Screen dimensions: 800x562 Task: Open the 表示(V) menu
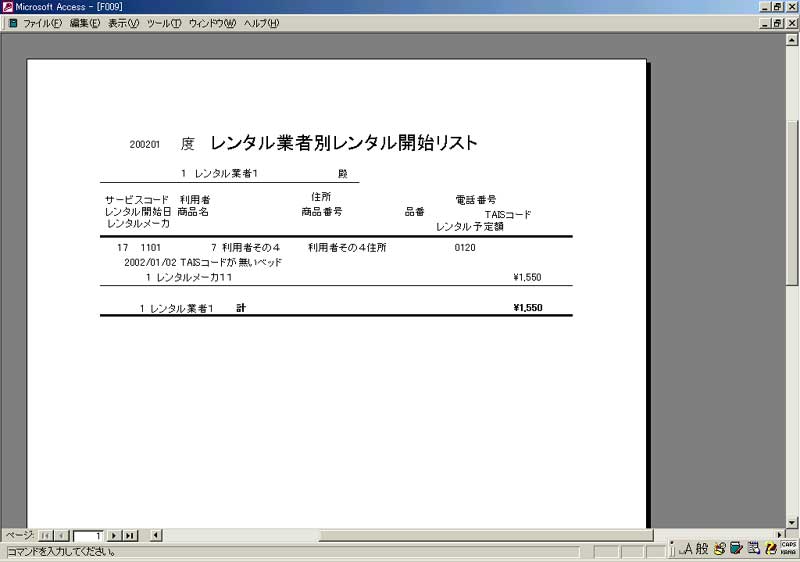coord(123,22)
